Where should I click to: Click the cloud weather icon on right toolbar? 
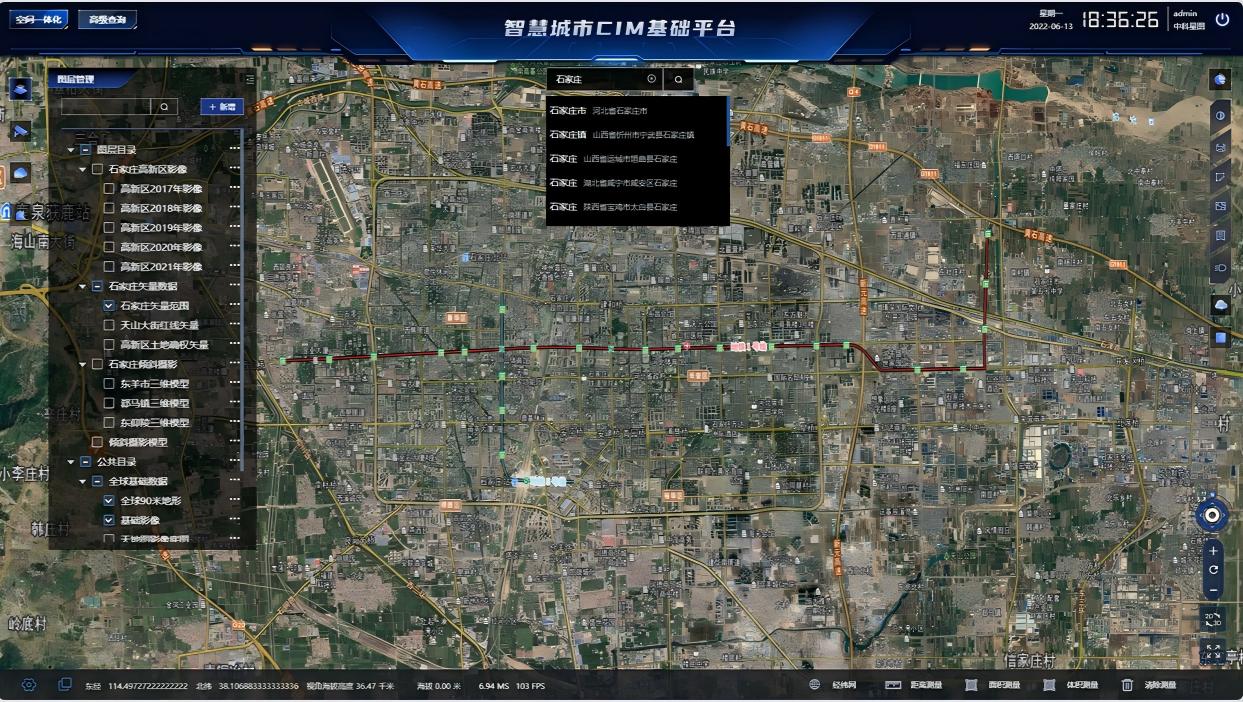click(1220, 304)
